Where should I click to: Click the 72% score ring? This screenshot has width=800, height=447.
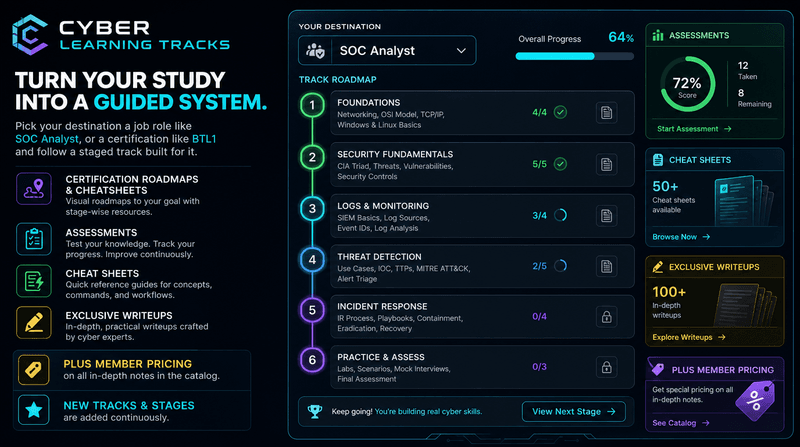click(687, 84)
